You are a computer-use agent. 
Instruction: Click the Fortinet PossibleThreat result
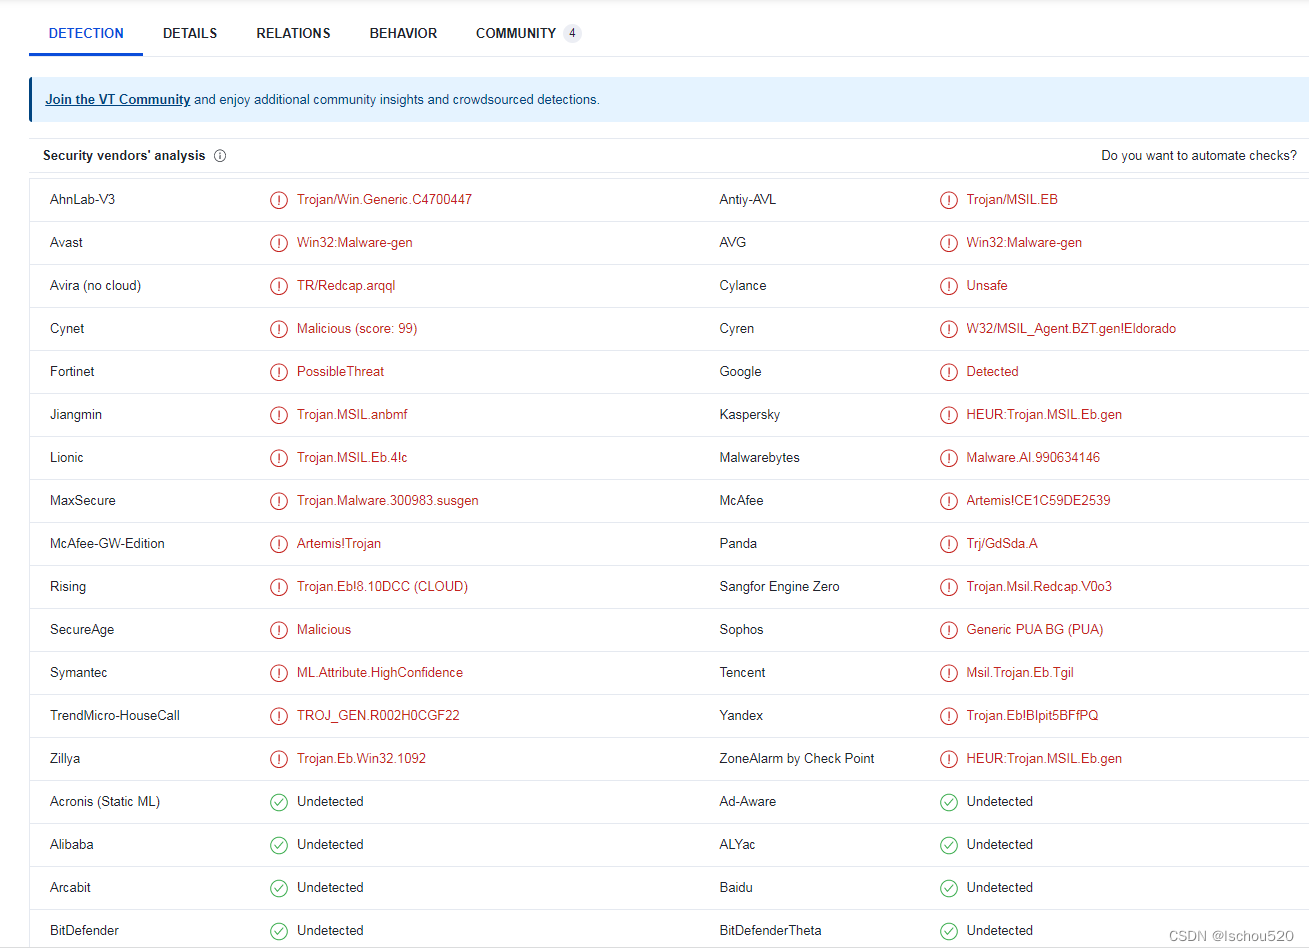click(x=340, y=372)
